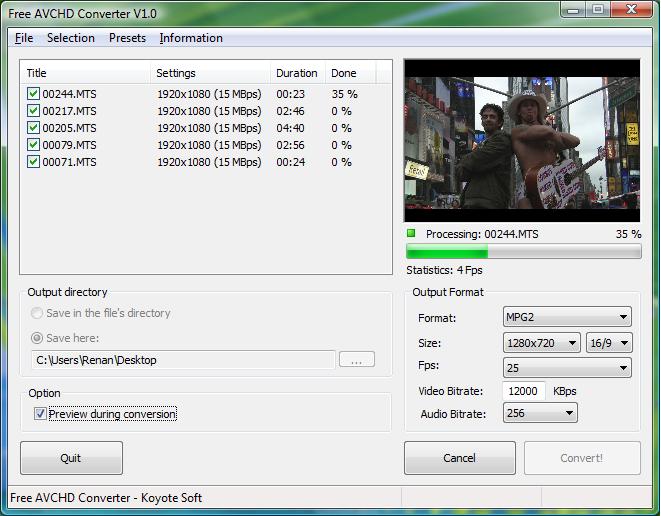Image resolution: width=661 pixels, height=516 pixels.
Task: Click the Quit button
Action: tap(71, 458)
